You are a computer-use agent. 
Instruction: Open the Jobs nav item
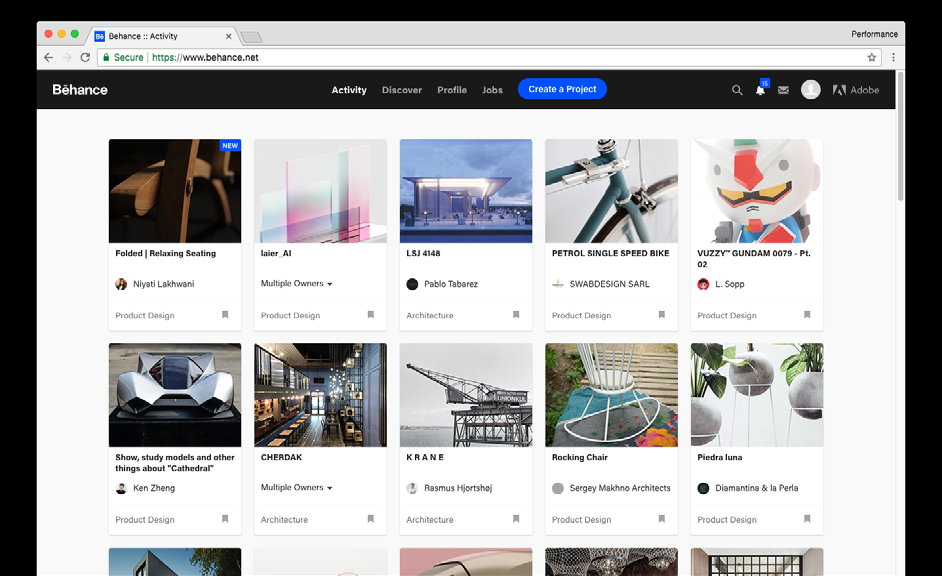pos(493,90)
